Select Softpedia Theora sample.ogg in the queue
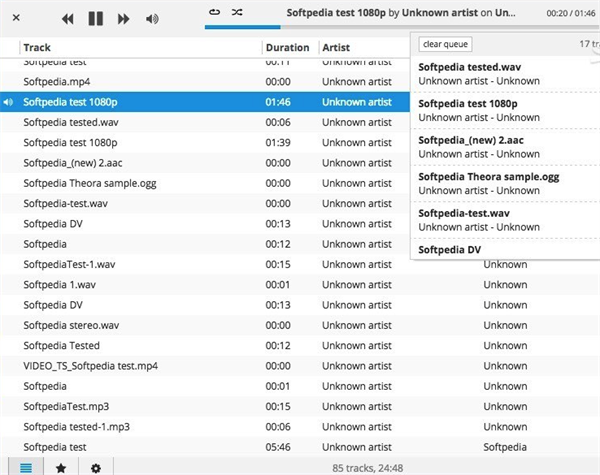 point(505,183)
